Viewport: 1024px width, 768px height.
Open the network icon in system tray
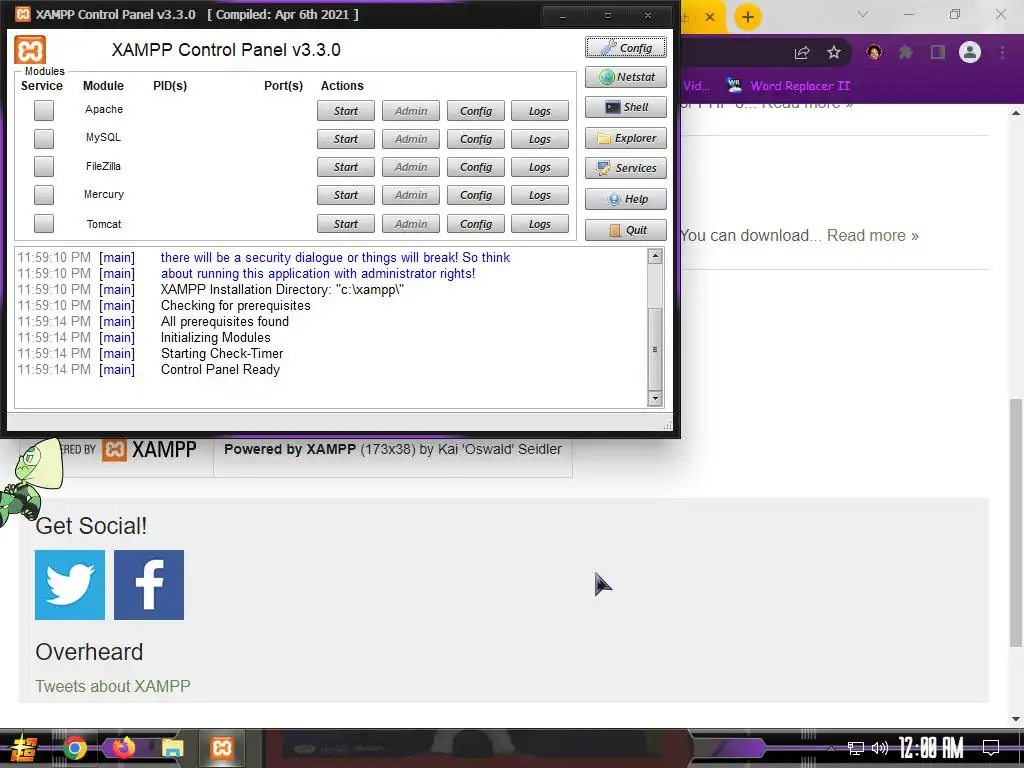coord(856,748)
